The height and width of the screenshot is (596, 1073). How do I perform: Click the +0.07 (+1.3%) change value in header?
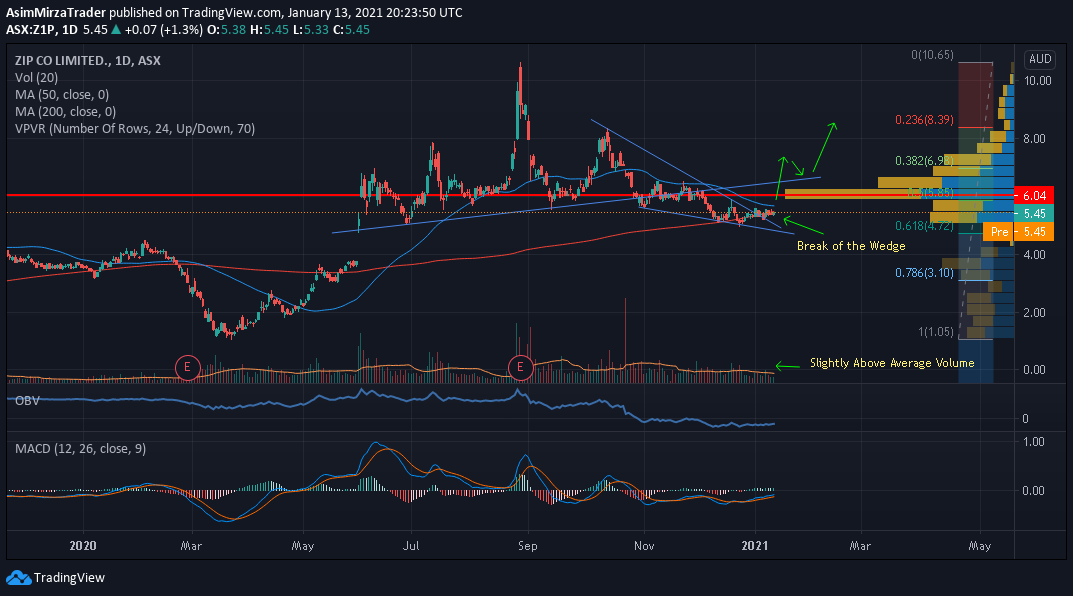click(x=164, y=30)
